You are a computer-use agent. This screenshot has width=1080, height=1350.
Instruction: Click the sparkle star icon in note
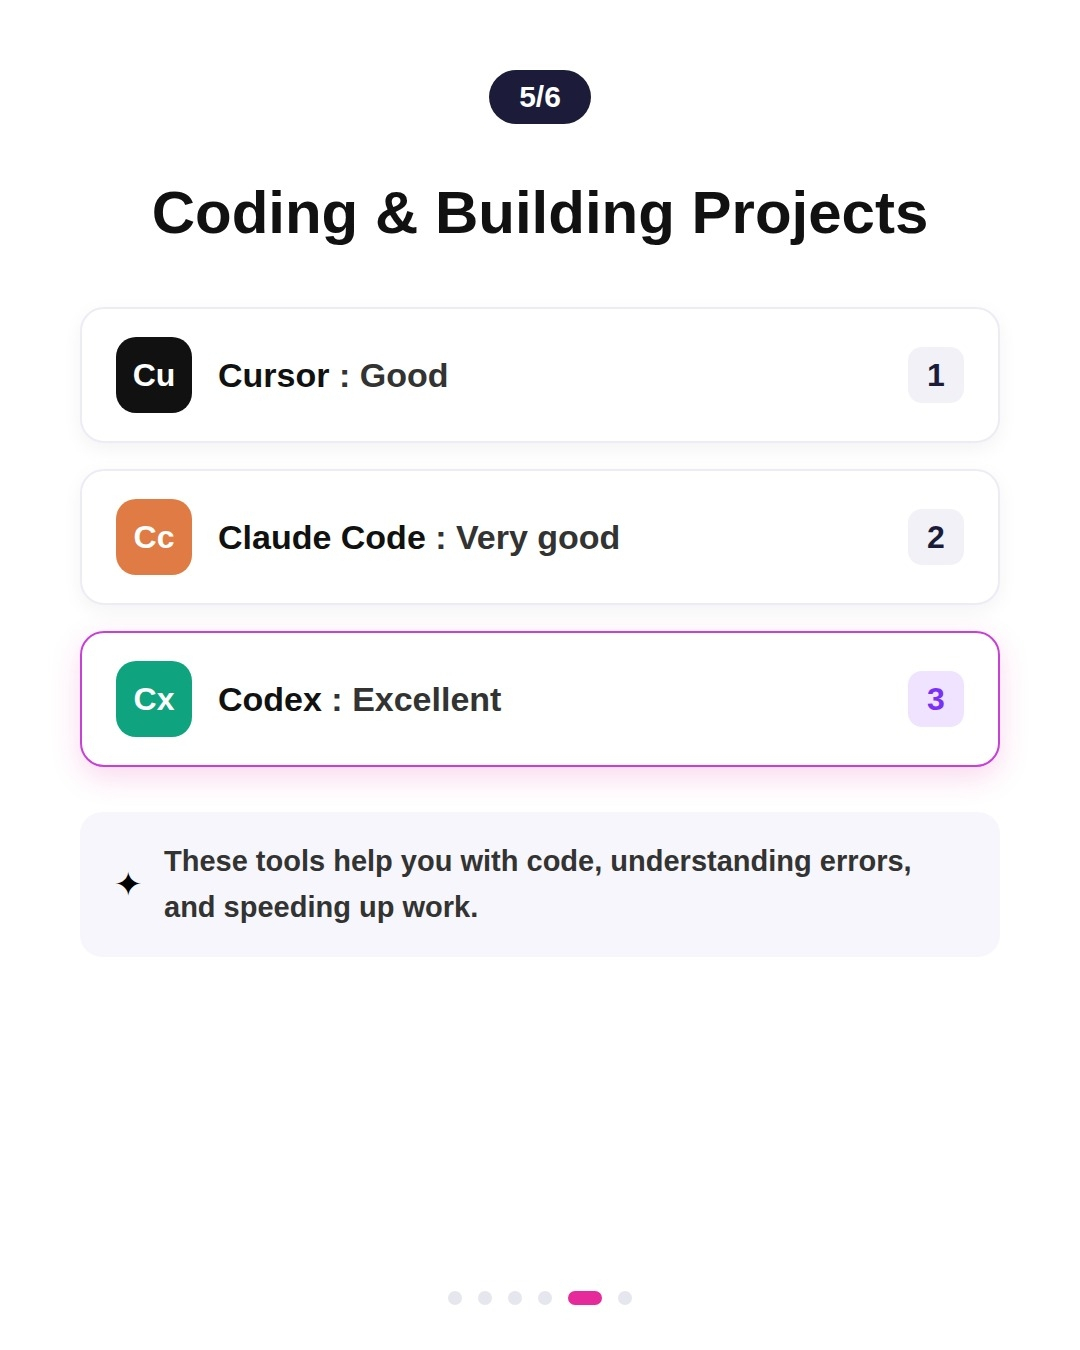[x=128, y=884]
